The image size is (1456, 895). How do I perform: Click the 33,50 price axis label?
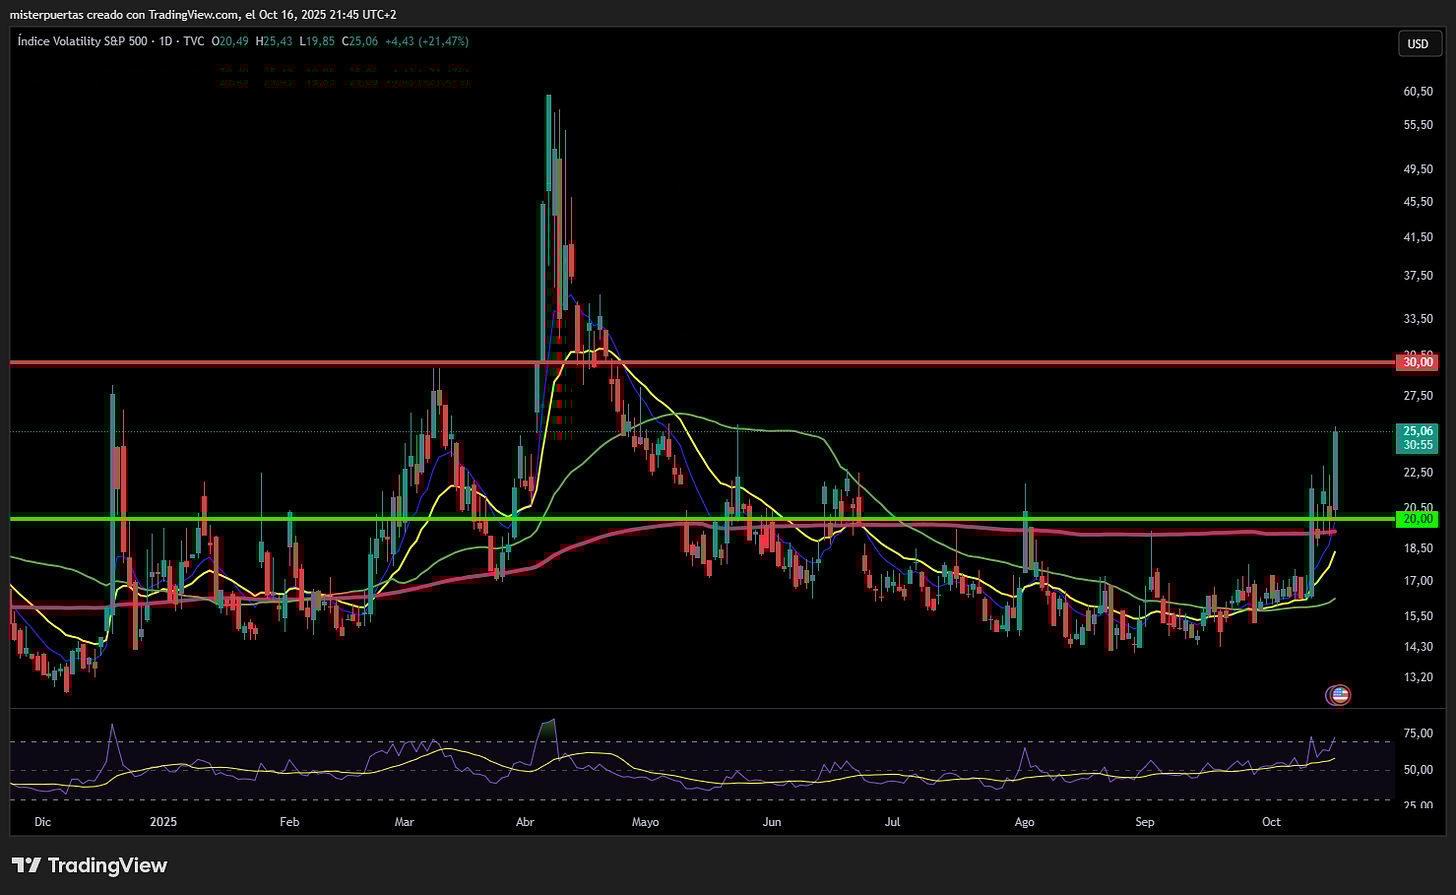coord(1418,319)
